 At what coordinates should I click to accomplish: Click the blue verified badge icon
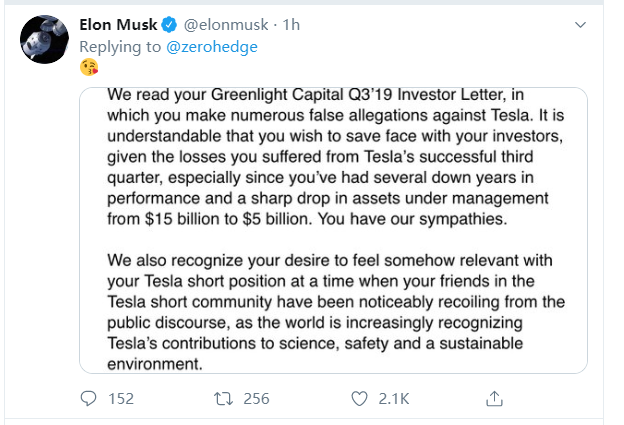[x=172, y=24]
